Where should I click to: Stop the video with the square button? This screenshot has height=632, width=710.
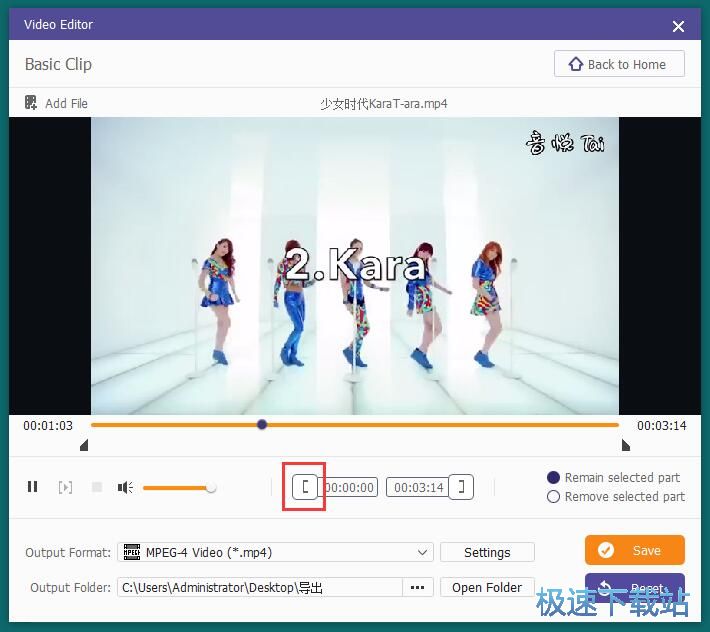point(97,487)
